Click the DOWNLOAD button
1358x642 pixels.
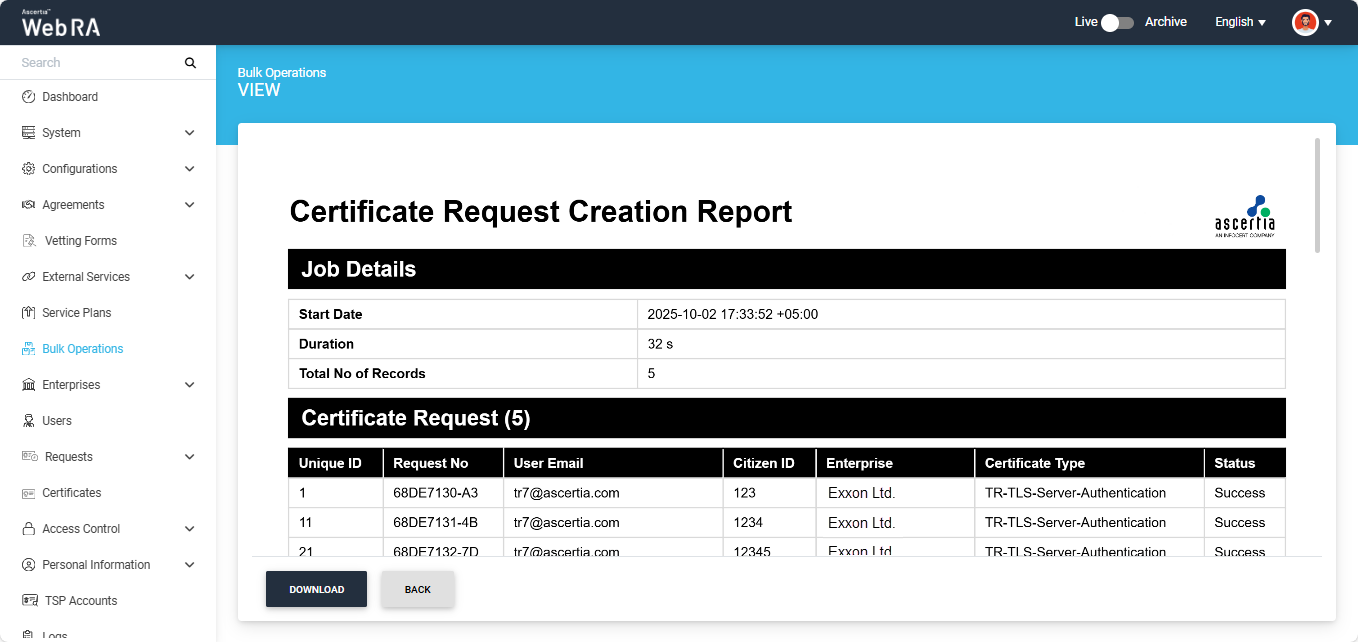(x=316, y=589)
